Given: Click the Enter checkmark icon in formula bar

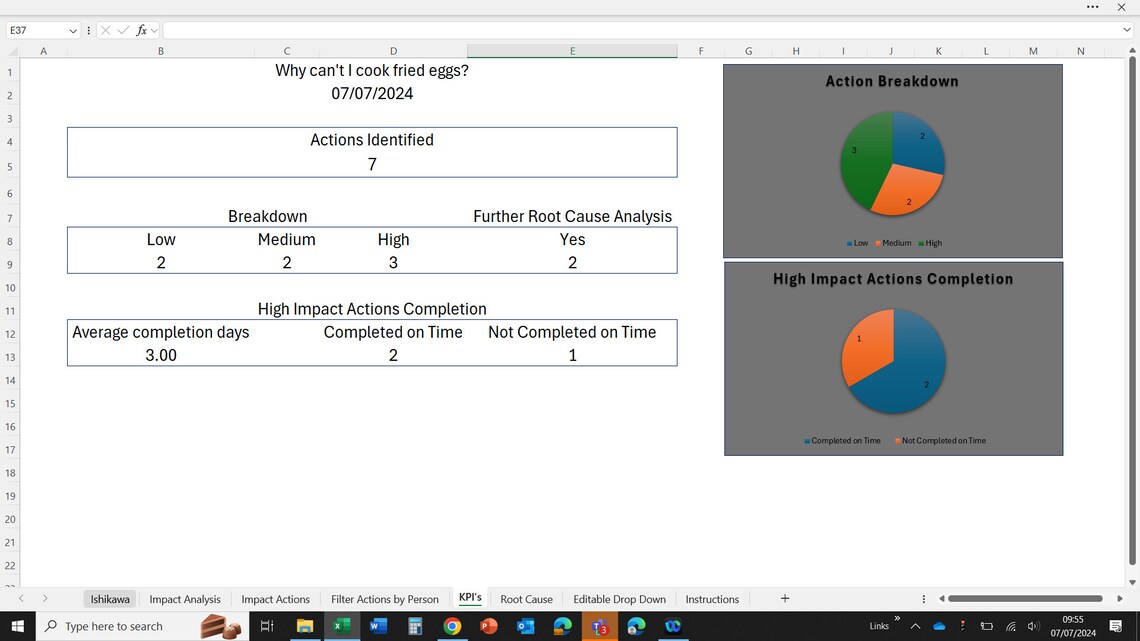Looking at the screenshot, I should click(x=122, y=30).
